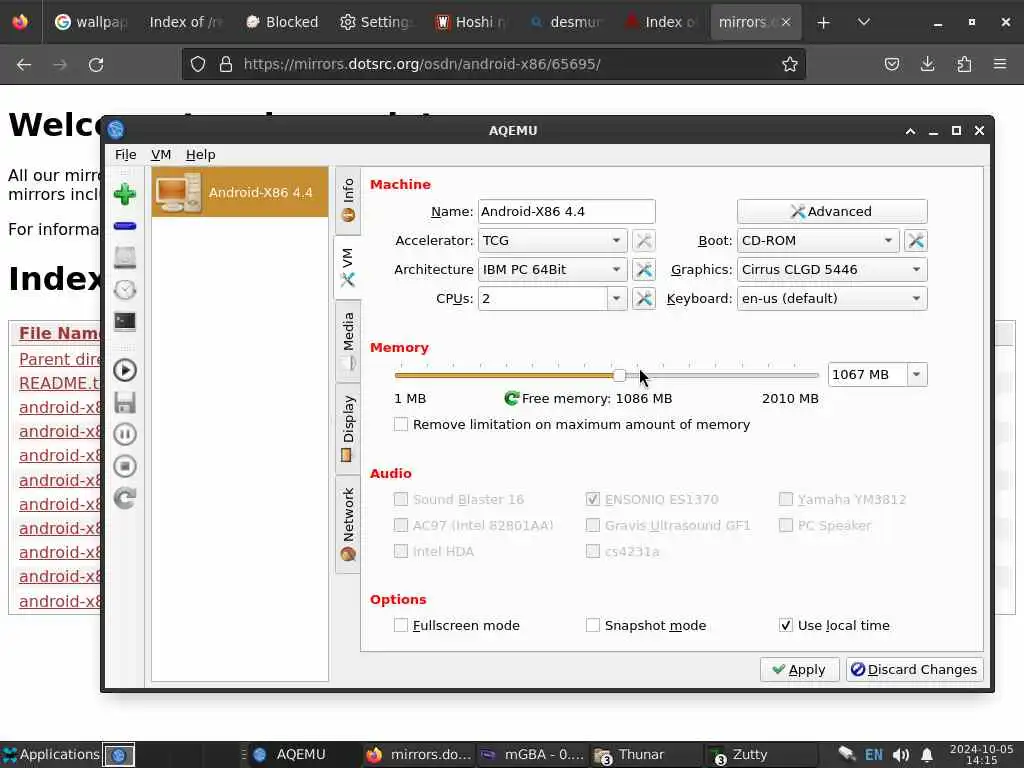Open CPU settings wrench icon
The height and width of the screenshot is (768, 1024).
(x=644, y=298)
